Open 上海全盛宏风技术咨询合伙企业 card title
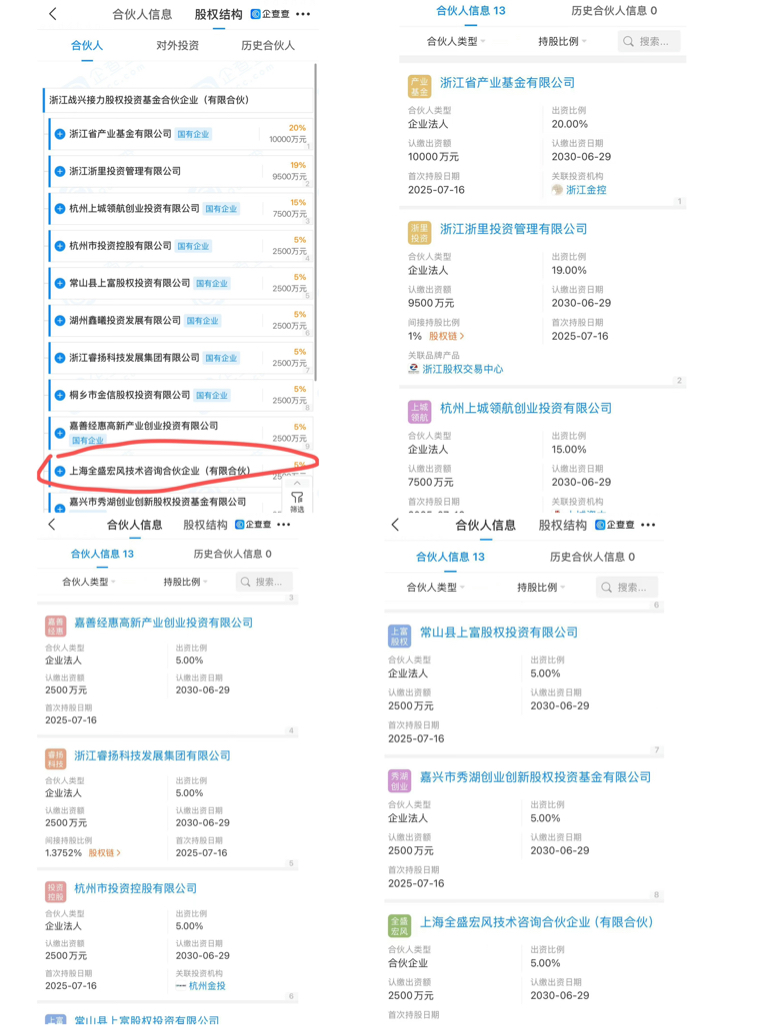 coord(536,922)
